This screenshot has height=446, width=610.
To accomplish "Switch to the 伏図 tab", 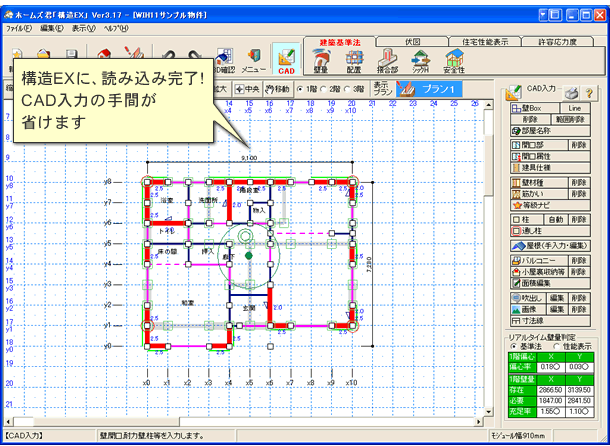I will pyautogui.click(x=412, y=42).
